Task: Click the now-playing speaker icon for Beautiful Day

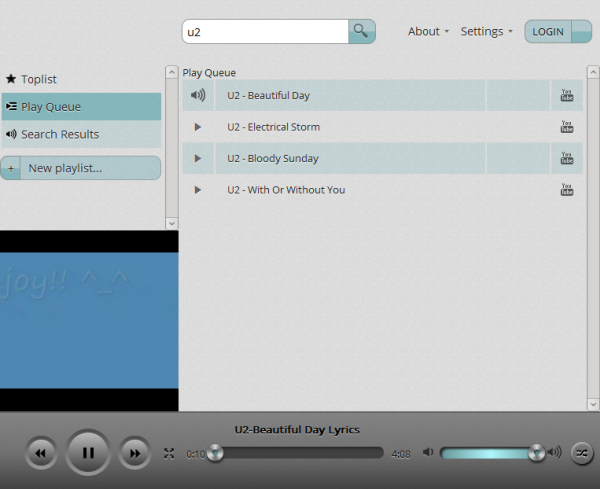Action: [x=198, y=95]
